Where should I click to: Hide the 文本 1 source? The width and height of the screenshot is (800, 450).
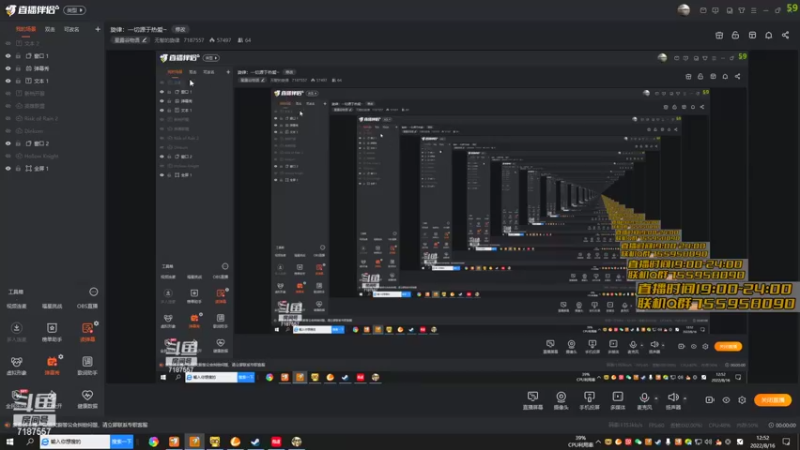click(8, 81)
